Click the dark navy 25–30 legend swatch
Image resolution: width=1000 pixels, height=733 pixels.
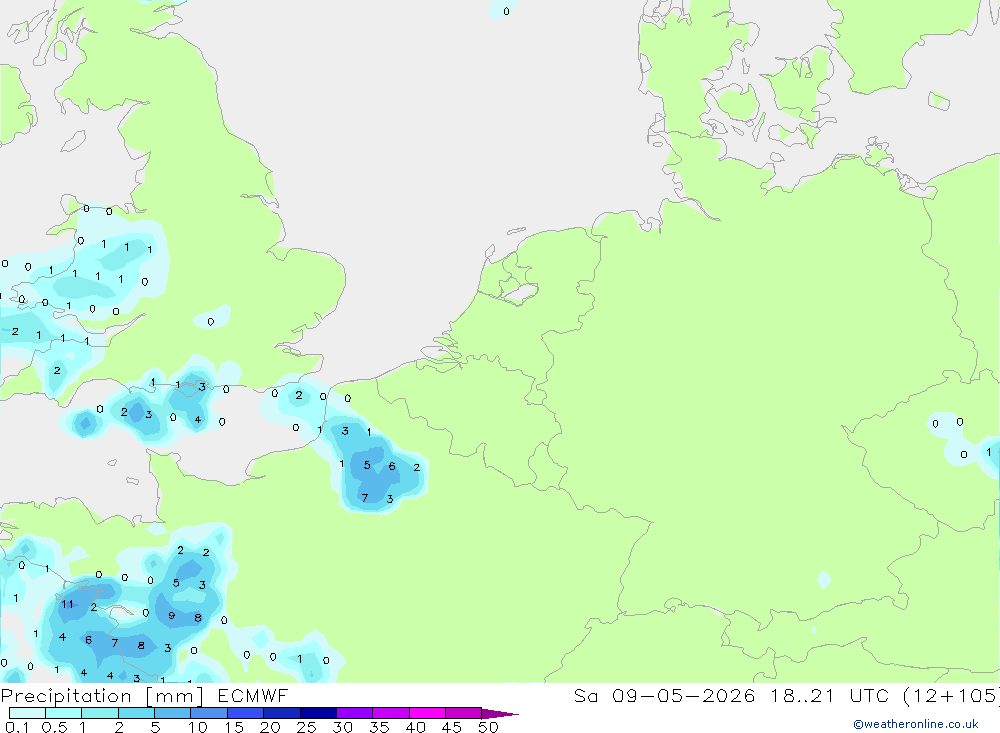[x=318, y=713]
